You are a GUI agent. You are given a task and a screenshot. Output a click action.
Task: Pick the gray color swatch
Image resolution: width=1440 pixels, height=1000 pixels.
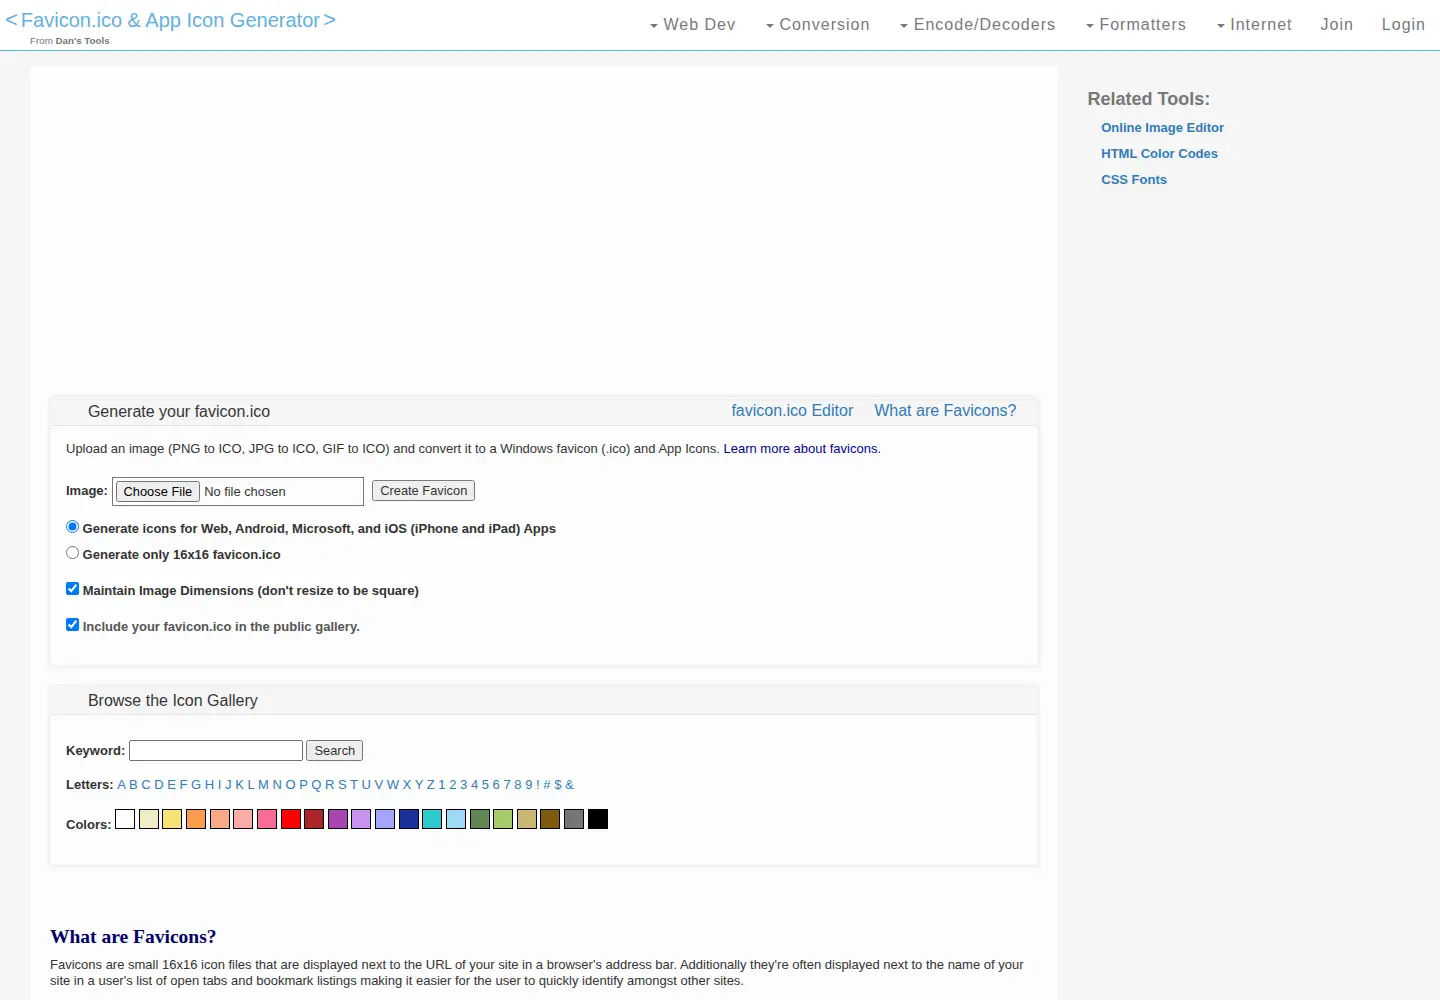[x=574, y=819]
